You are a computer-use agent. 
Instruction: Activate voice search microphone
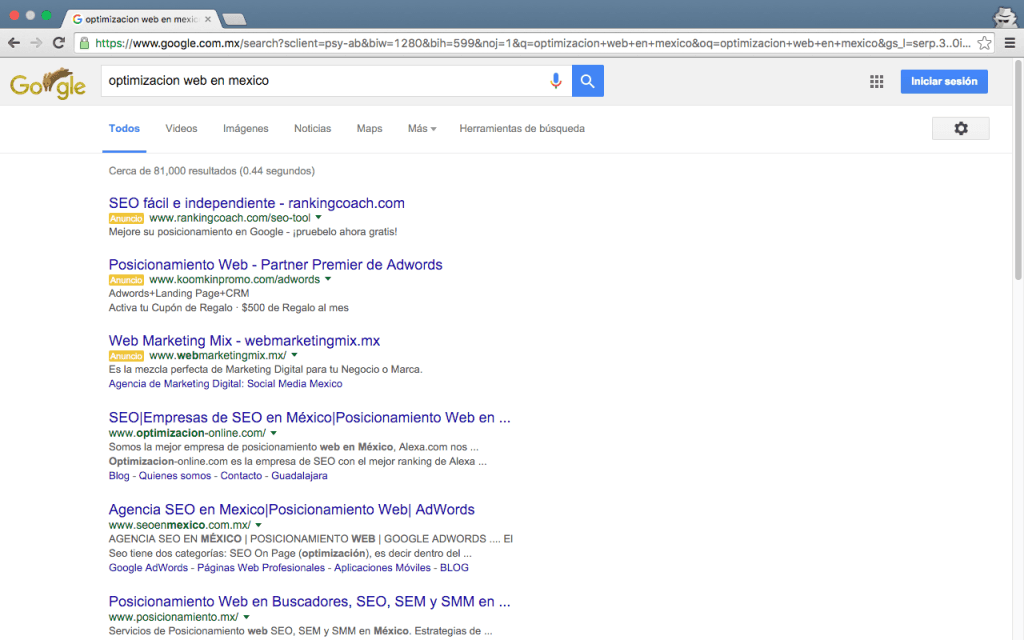[x=556, y=81]
